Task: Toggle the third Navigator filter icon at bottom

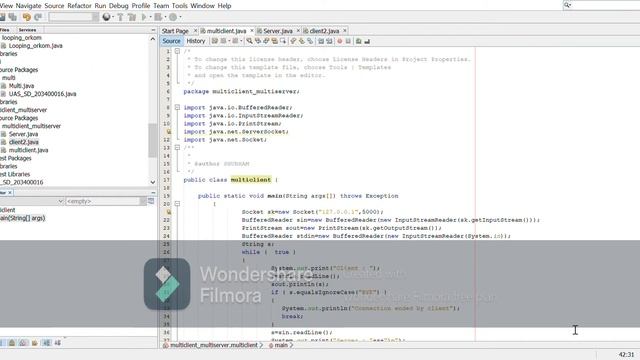Action: pyautogui.click(x=23, y=343)
